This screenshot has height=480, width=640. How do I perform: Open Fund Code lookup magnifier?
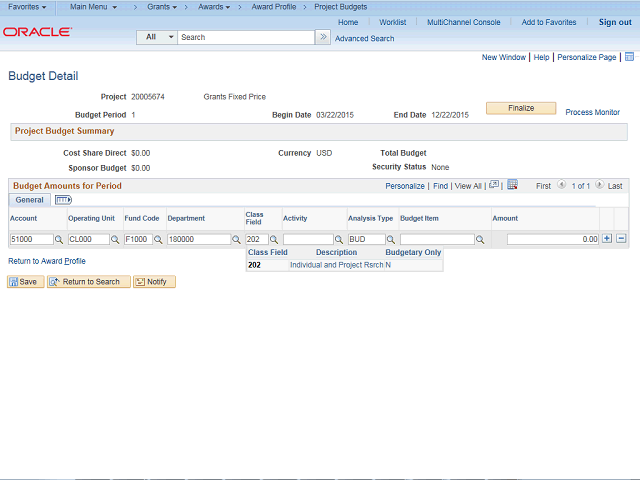[x=158, y=240]
